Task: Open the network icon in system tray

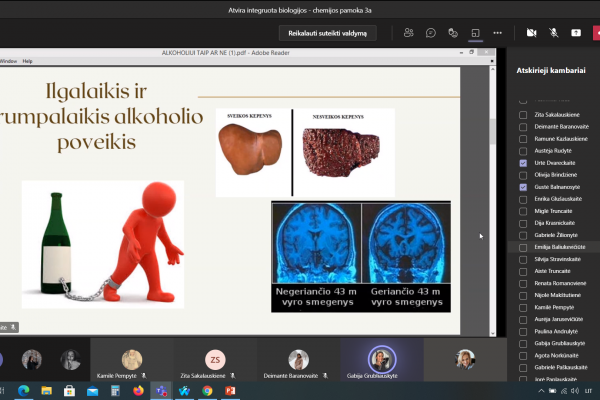Action: [564, 391]
